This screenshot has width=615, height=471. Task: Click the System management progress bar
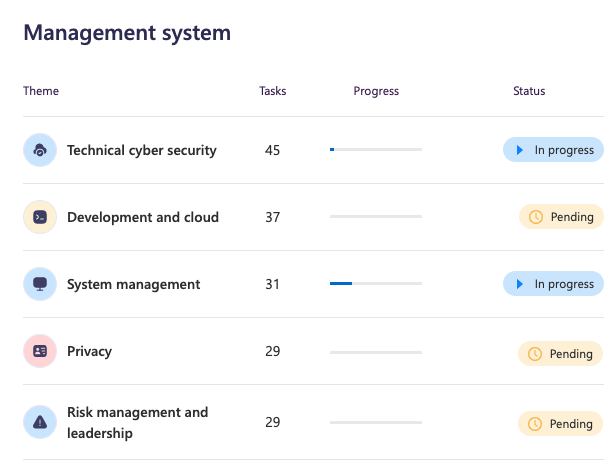pos(376,284)
